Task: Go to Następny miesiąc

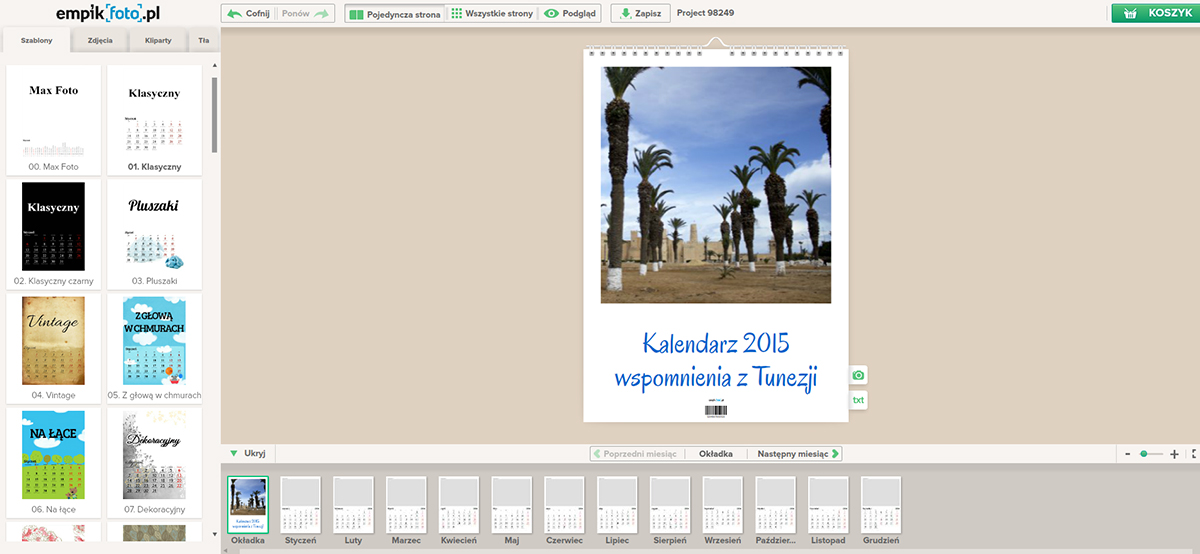Action: (798, 453)
